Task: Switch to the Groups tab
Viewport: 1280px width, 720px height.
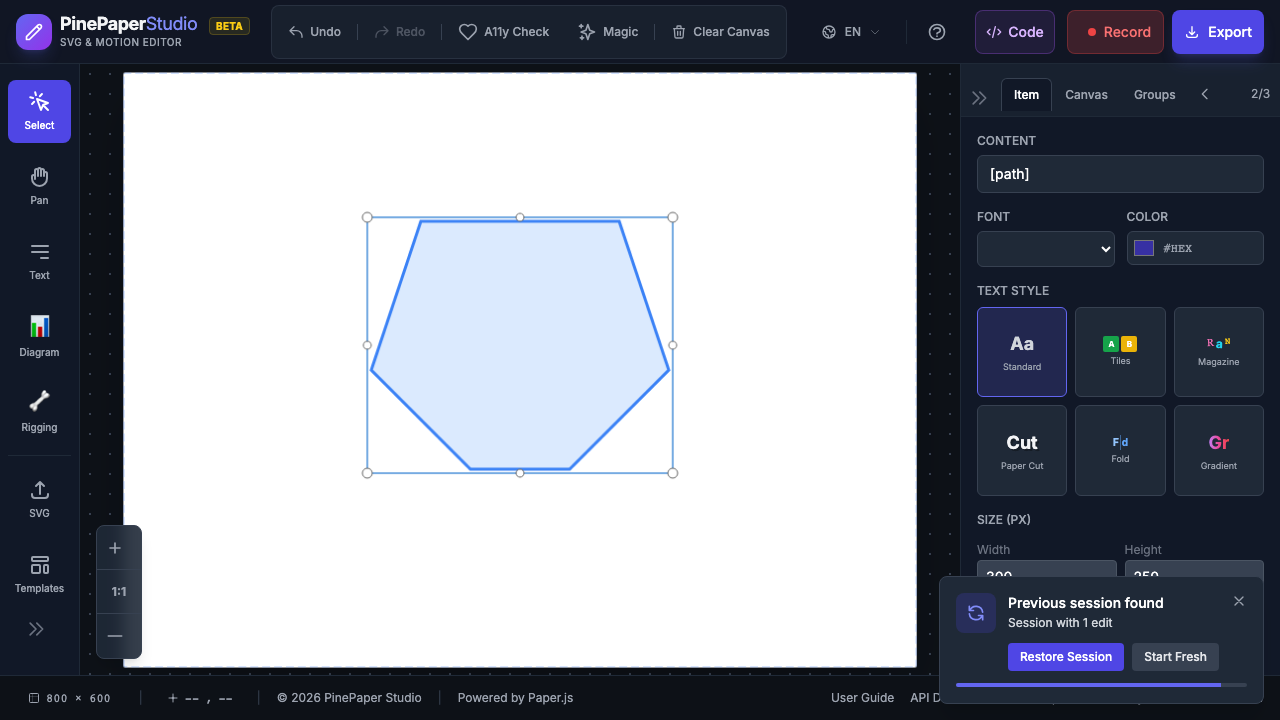Action: tap(1154, 95)
